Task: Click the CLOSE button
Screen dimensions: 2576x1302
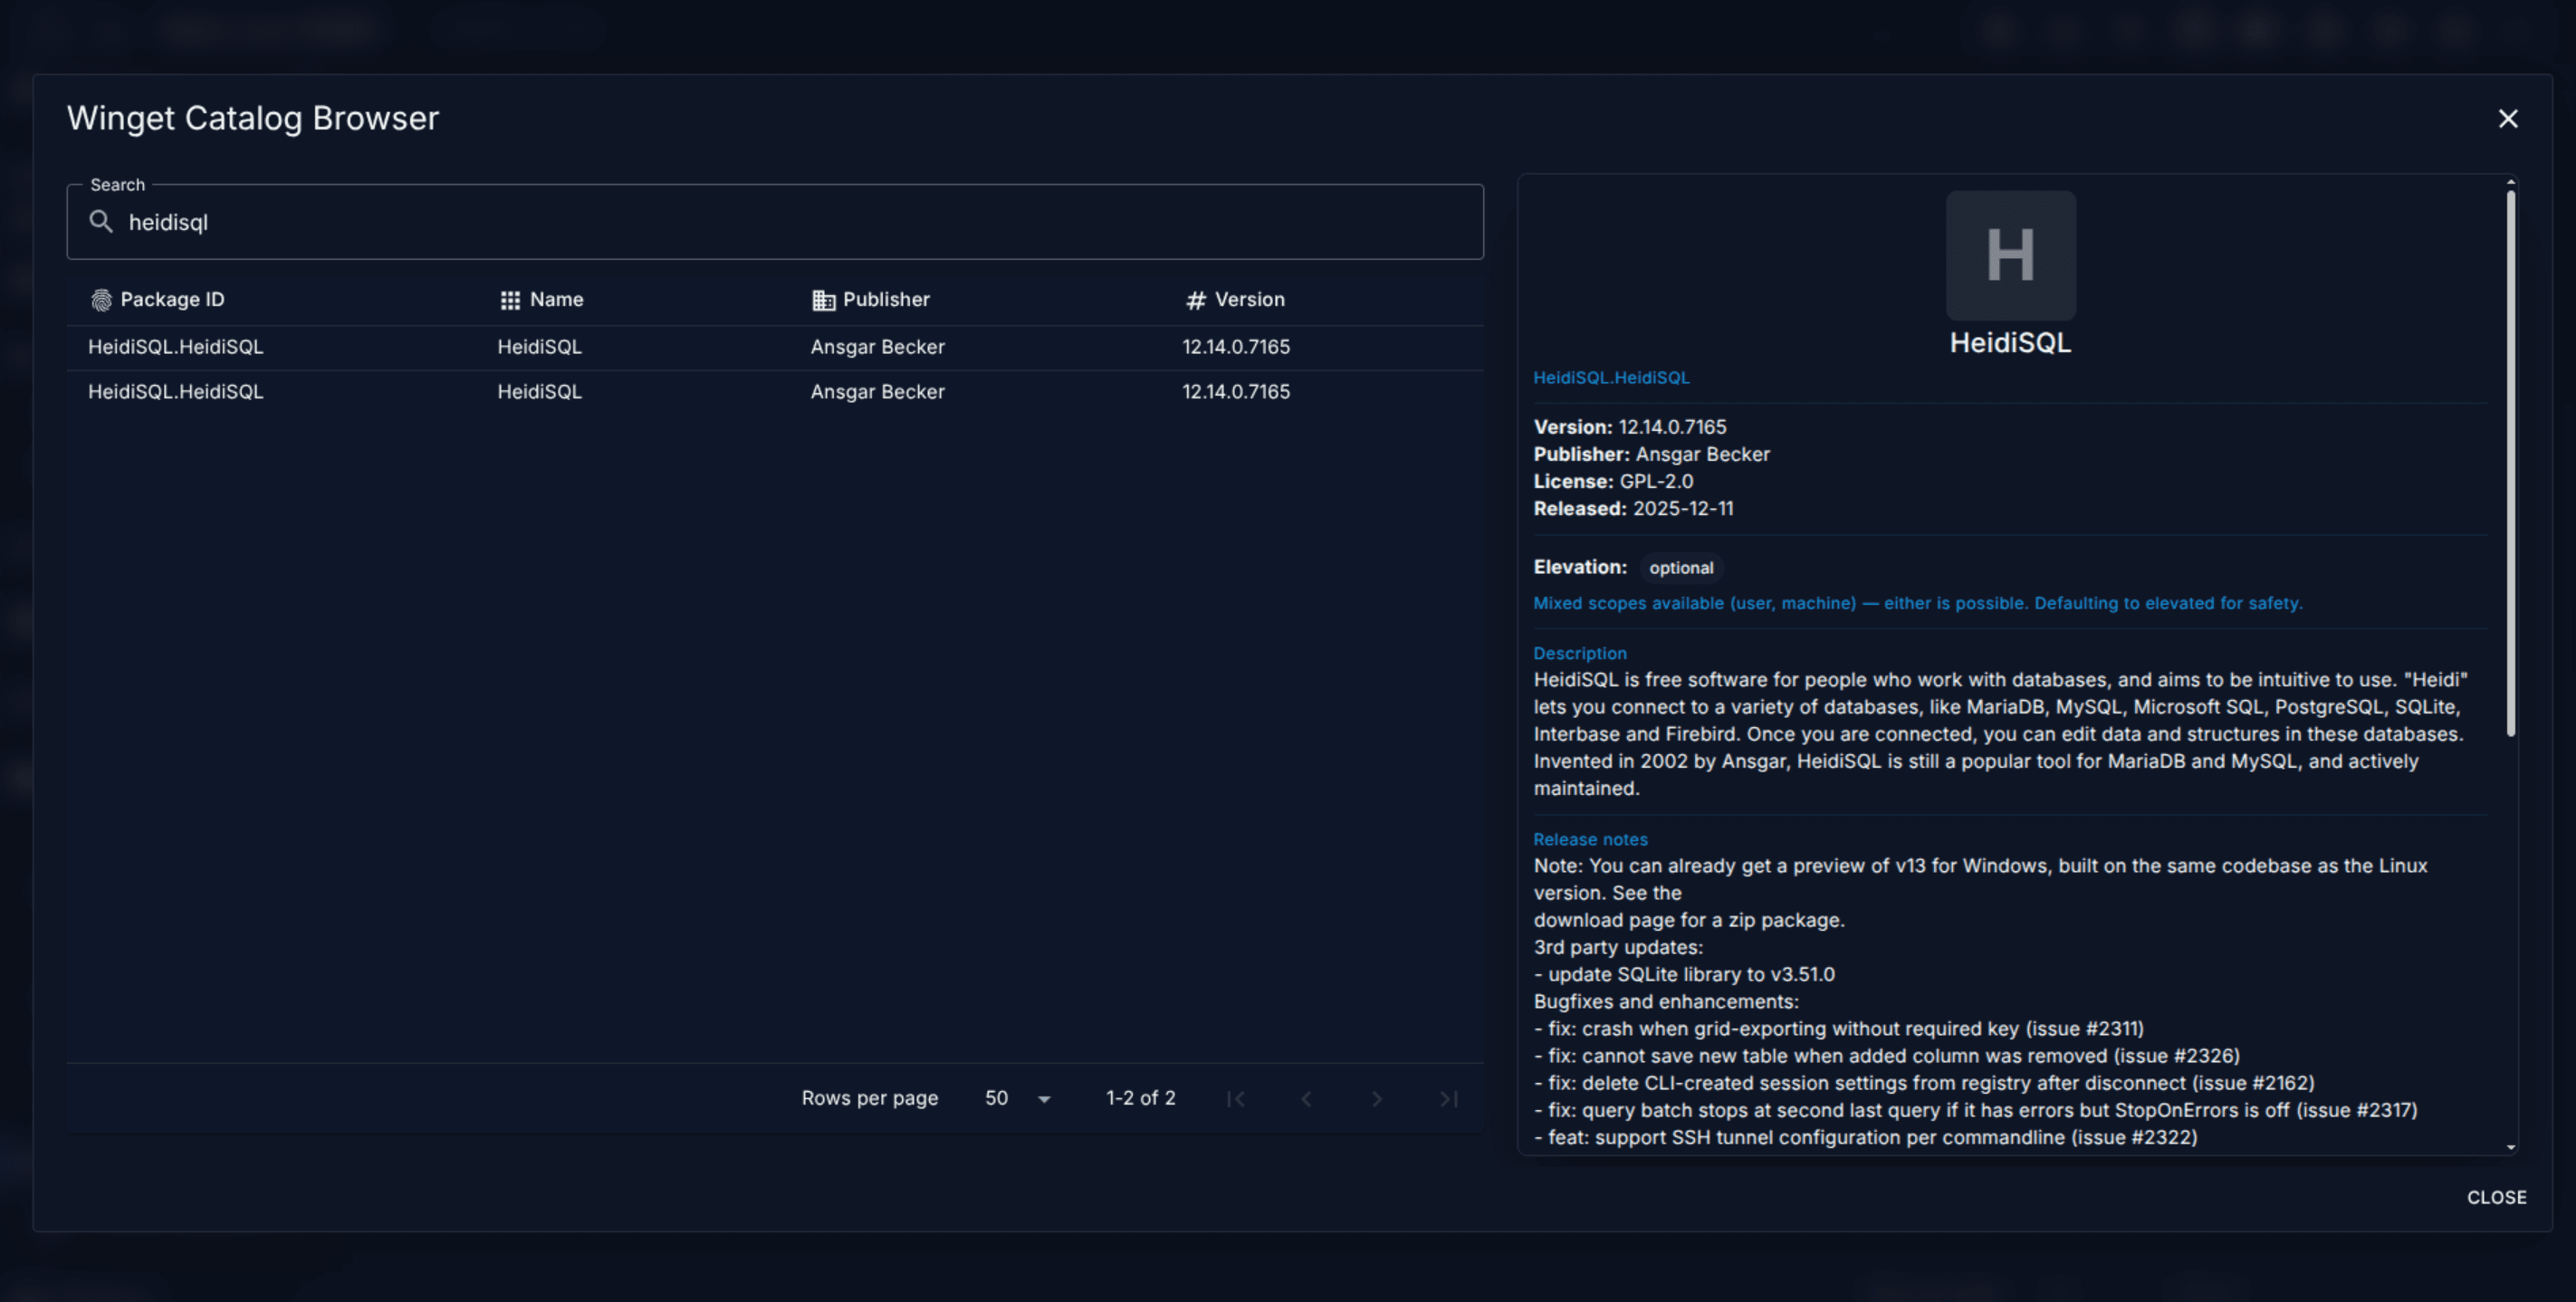Action: point(2496,1197)
